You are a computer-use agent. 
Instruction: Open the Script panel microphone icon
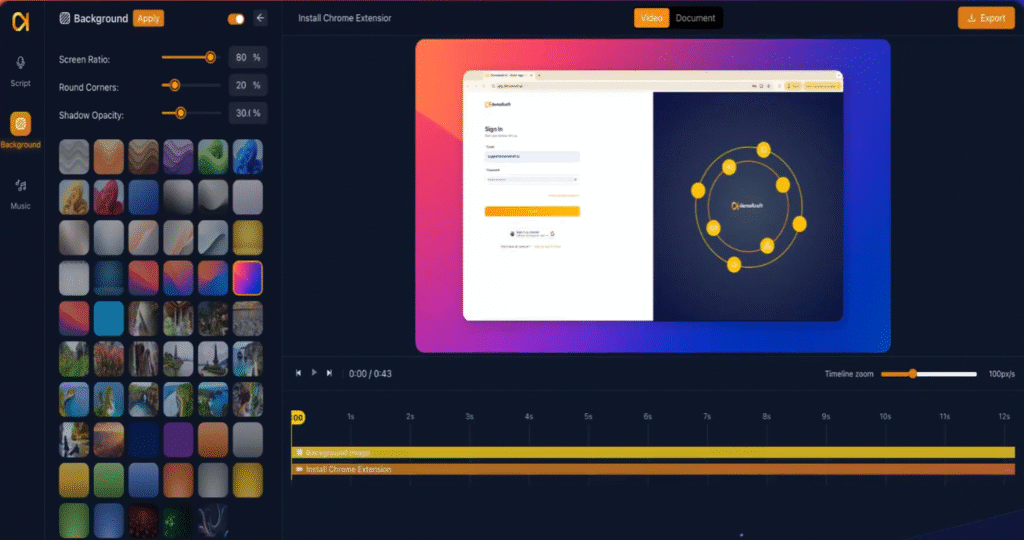(21, 64)
